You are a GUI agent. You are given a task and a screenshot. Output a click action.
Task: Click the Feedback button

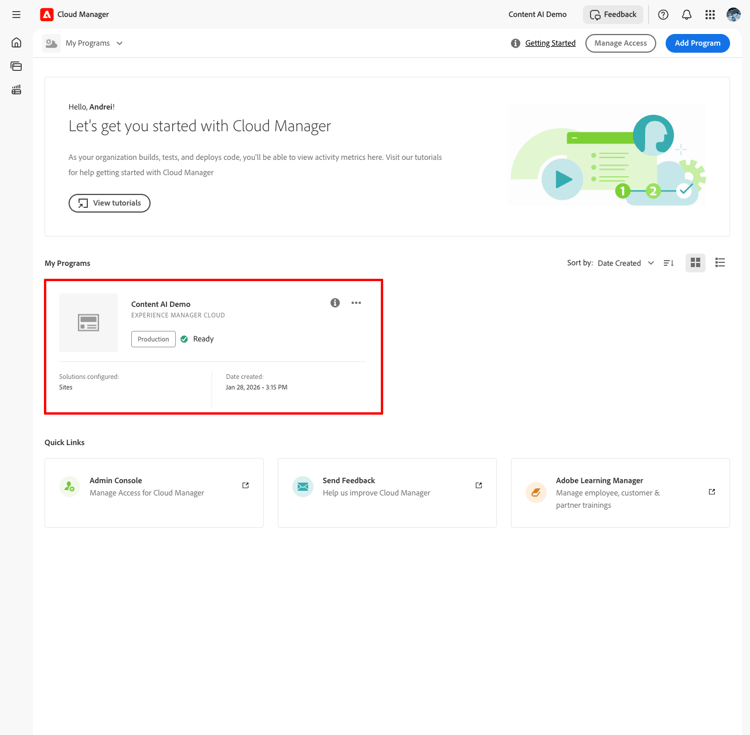tap(613, 15)
